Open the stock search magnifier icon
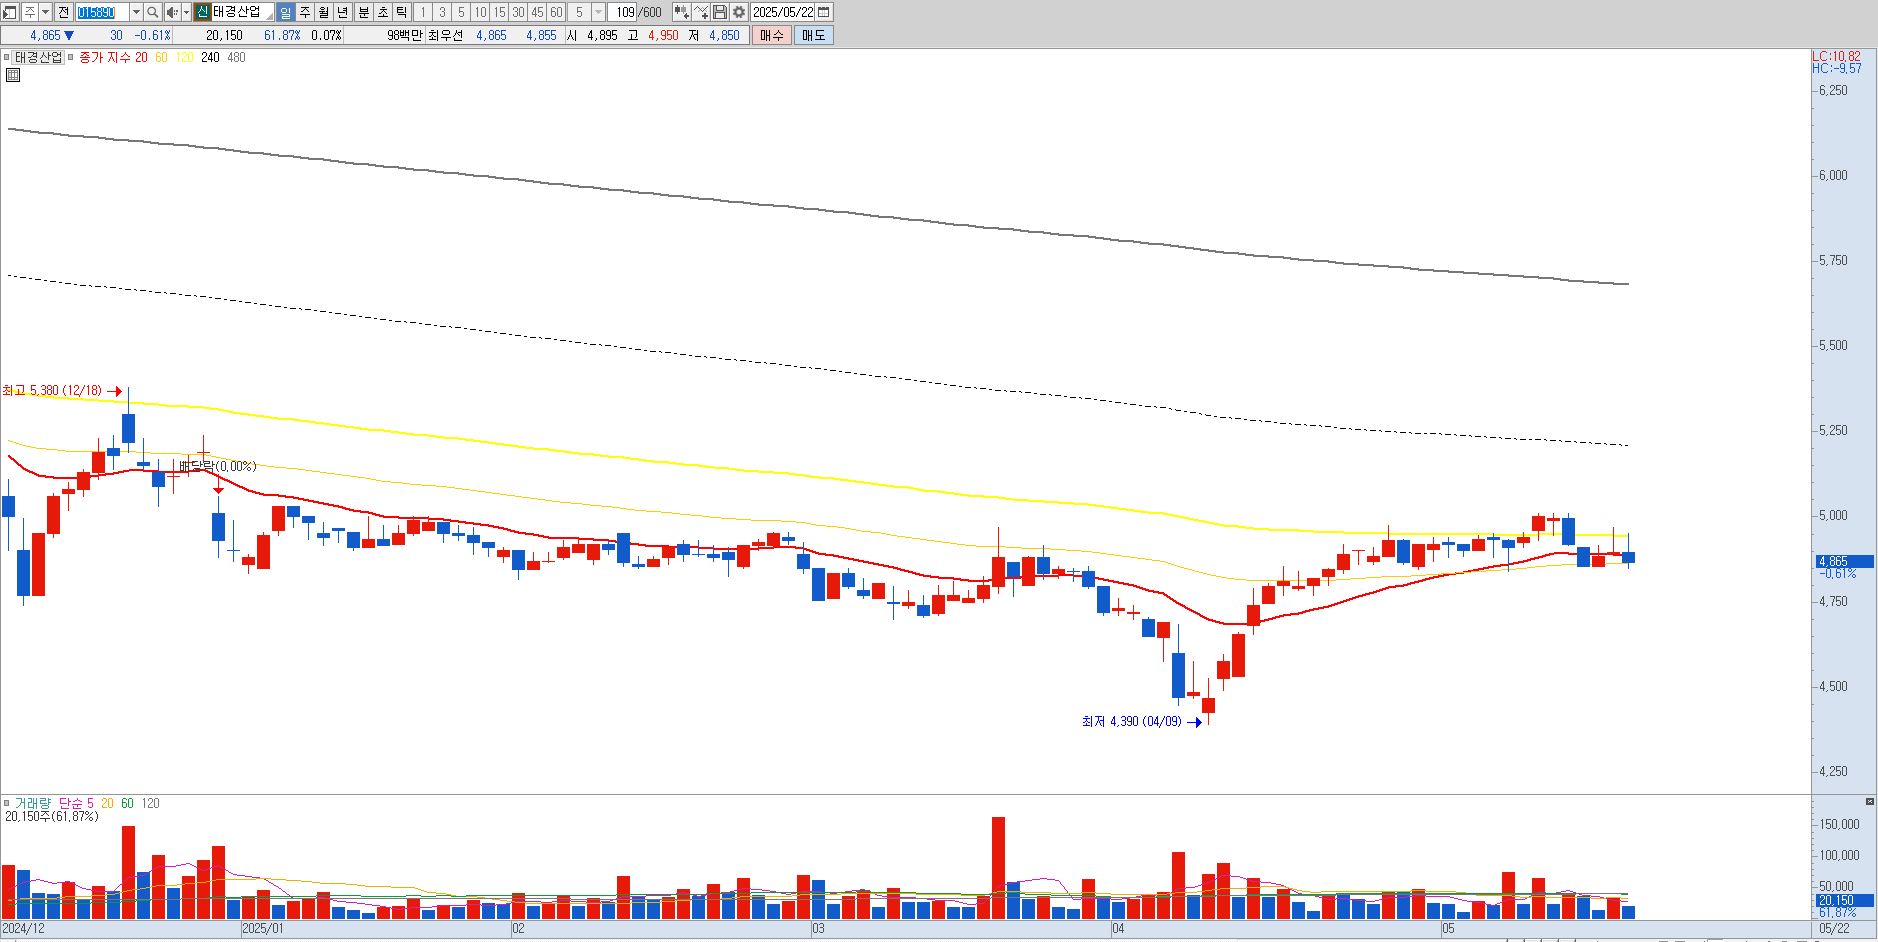Viewport: 1878px width, 942px height. [153, 12]
